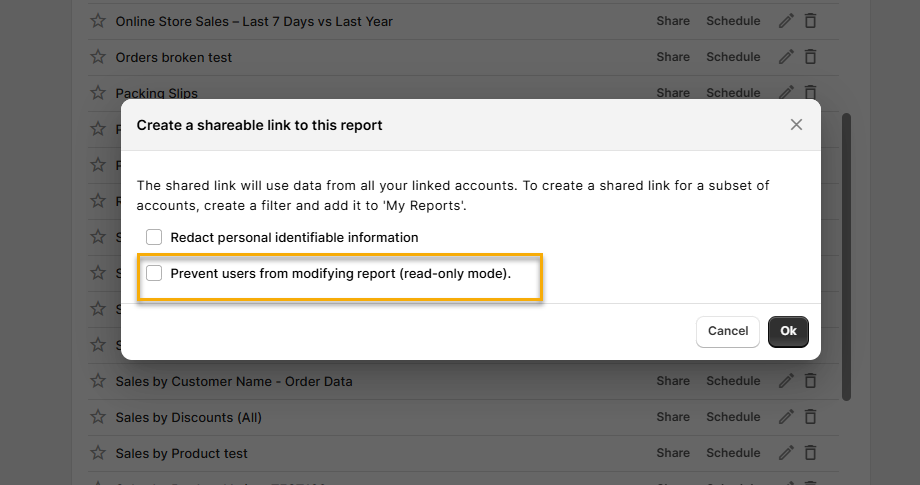Schedule the Online Store Sales report
This screenshot has width=920, height=485.
[x=733, y=21]
